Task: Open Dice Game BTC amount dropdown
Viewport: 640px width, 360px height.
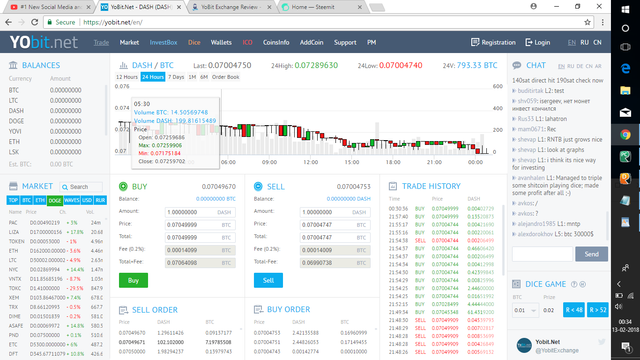Action: pos(525,310)
